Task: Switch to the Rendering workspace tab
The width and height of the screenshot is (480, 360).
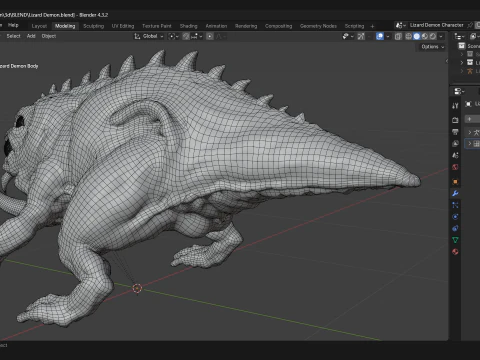Action: tap(246, 26)
